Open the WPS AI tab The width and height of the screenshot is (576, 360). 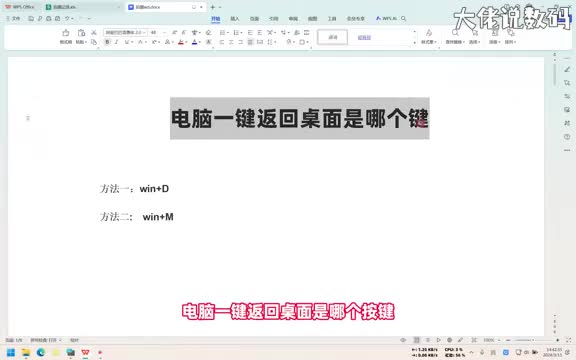point(386,18)
